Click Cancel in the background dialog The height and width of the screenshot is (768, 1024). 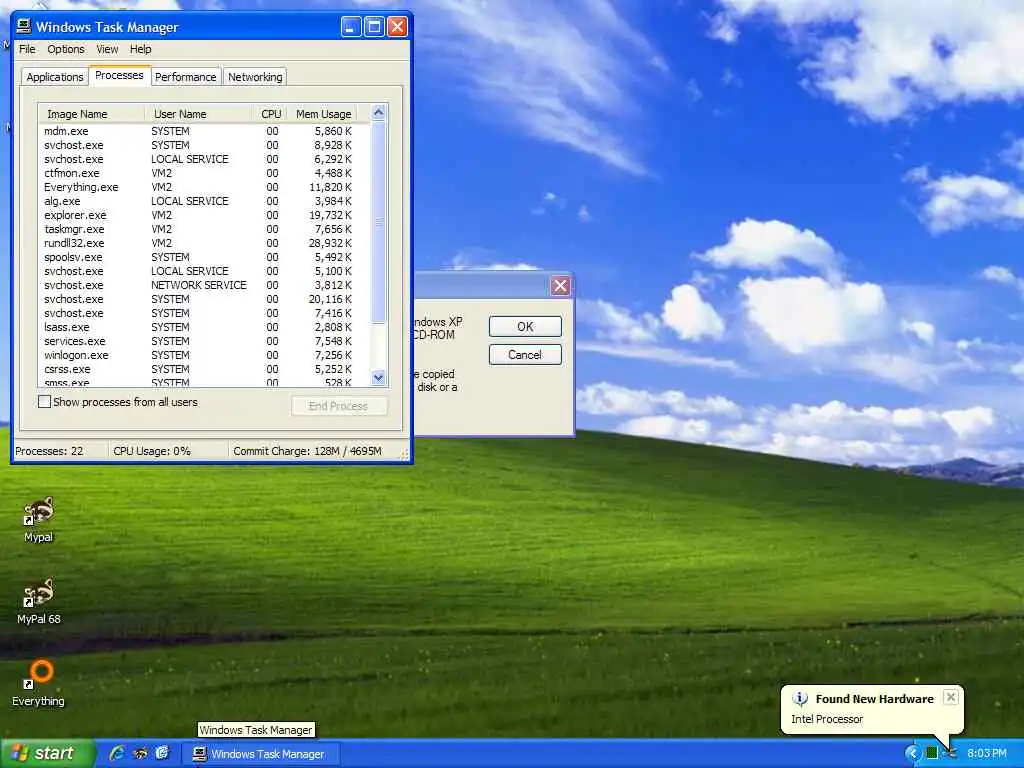525,355
